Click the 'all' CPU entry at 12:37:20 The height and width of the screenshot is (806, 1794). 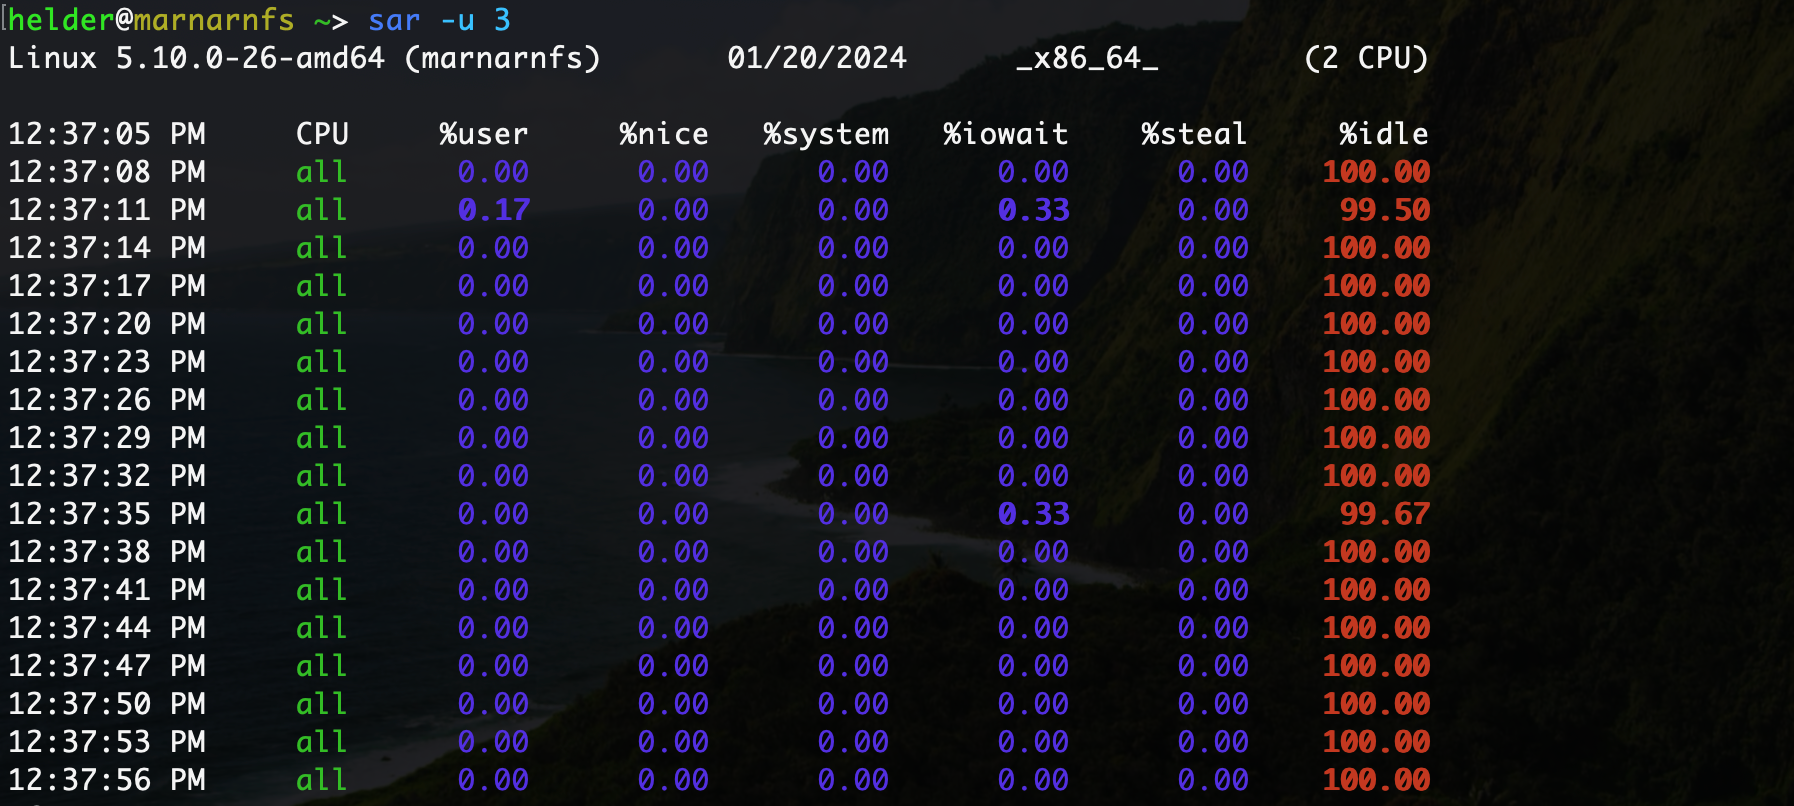321,324
